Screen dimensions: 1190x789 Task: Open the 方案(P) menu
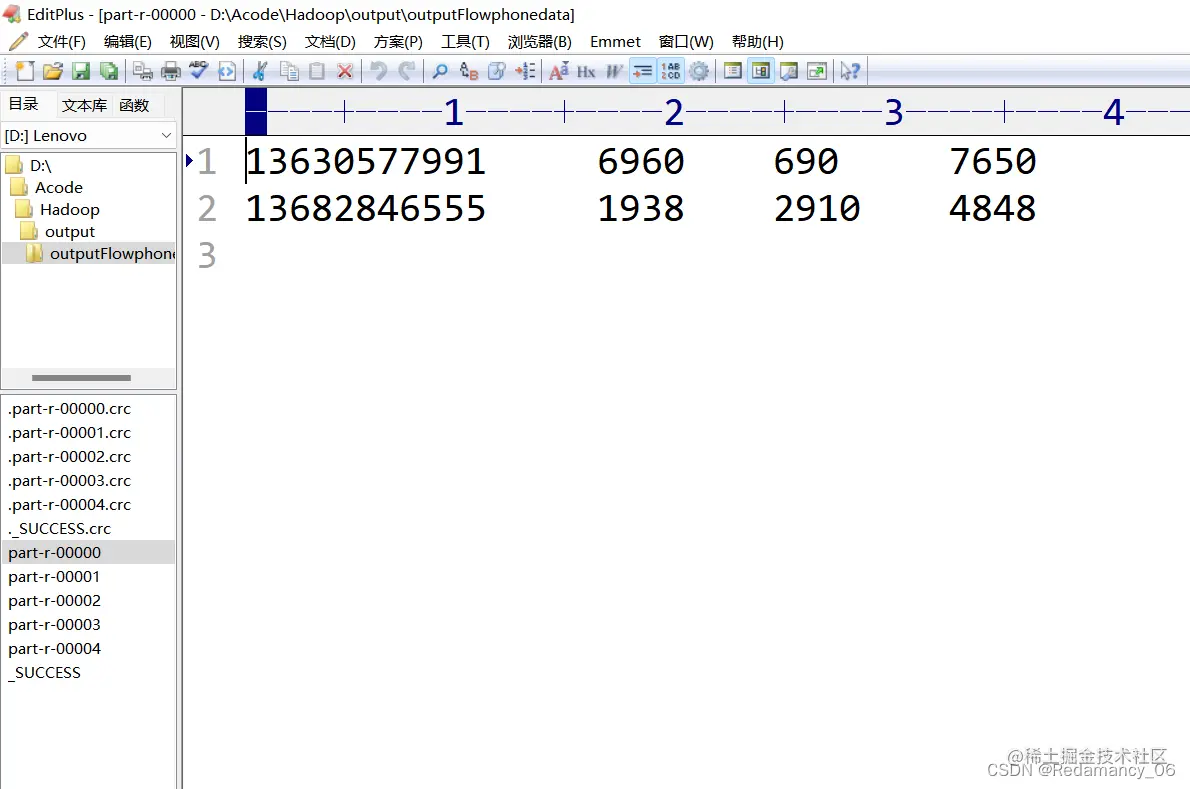click(398, 42)
